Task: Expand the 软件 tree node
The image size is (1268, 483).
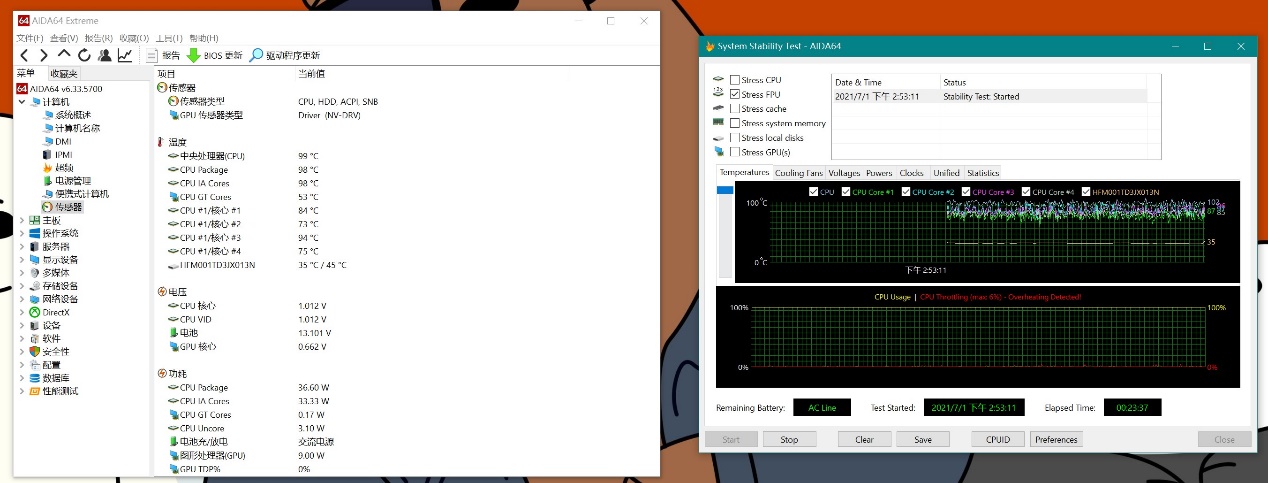Action: click(x=22, y=338)
